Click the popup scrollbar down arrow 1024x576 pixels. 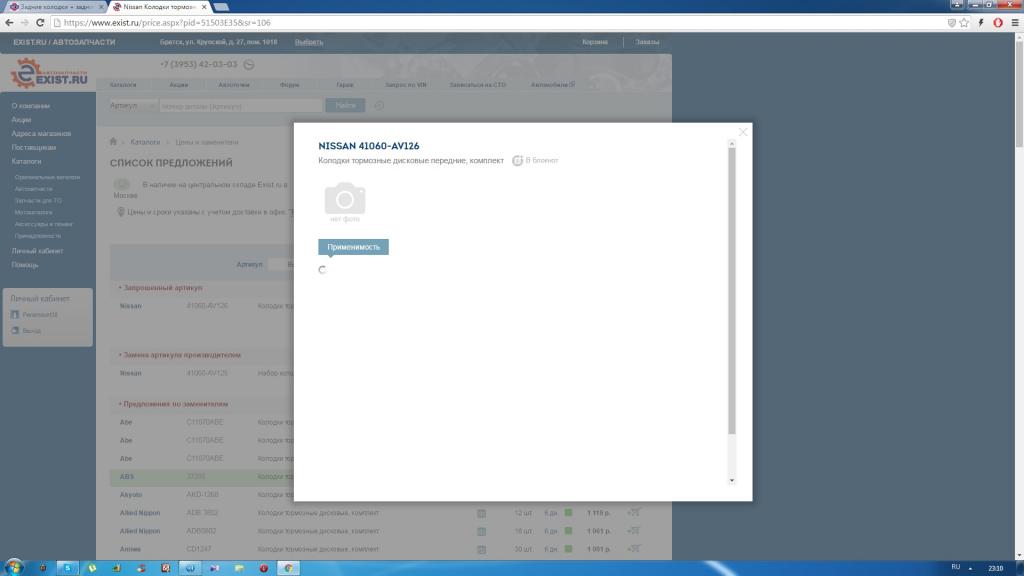click(731, 480)
